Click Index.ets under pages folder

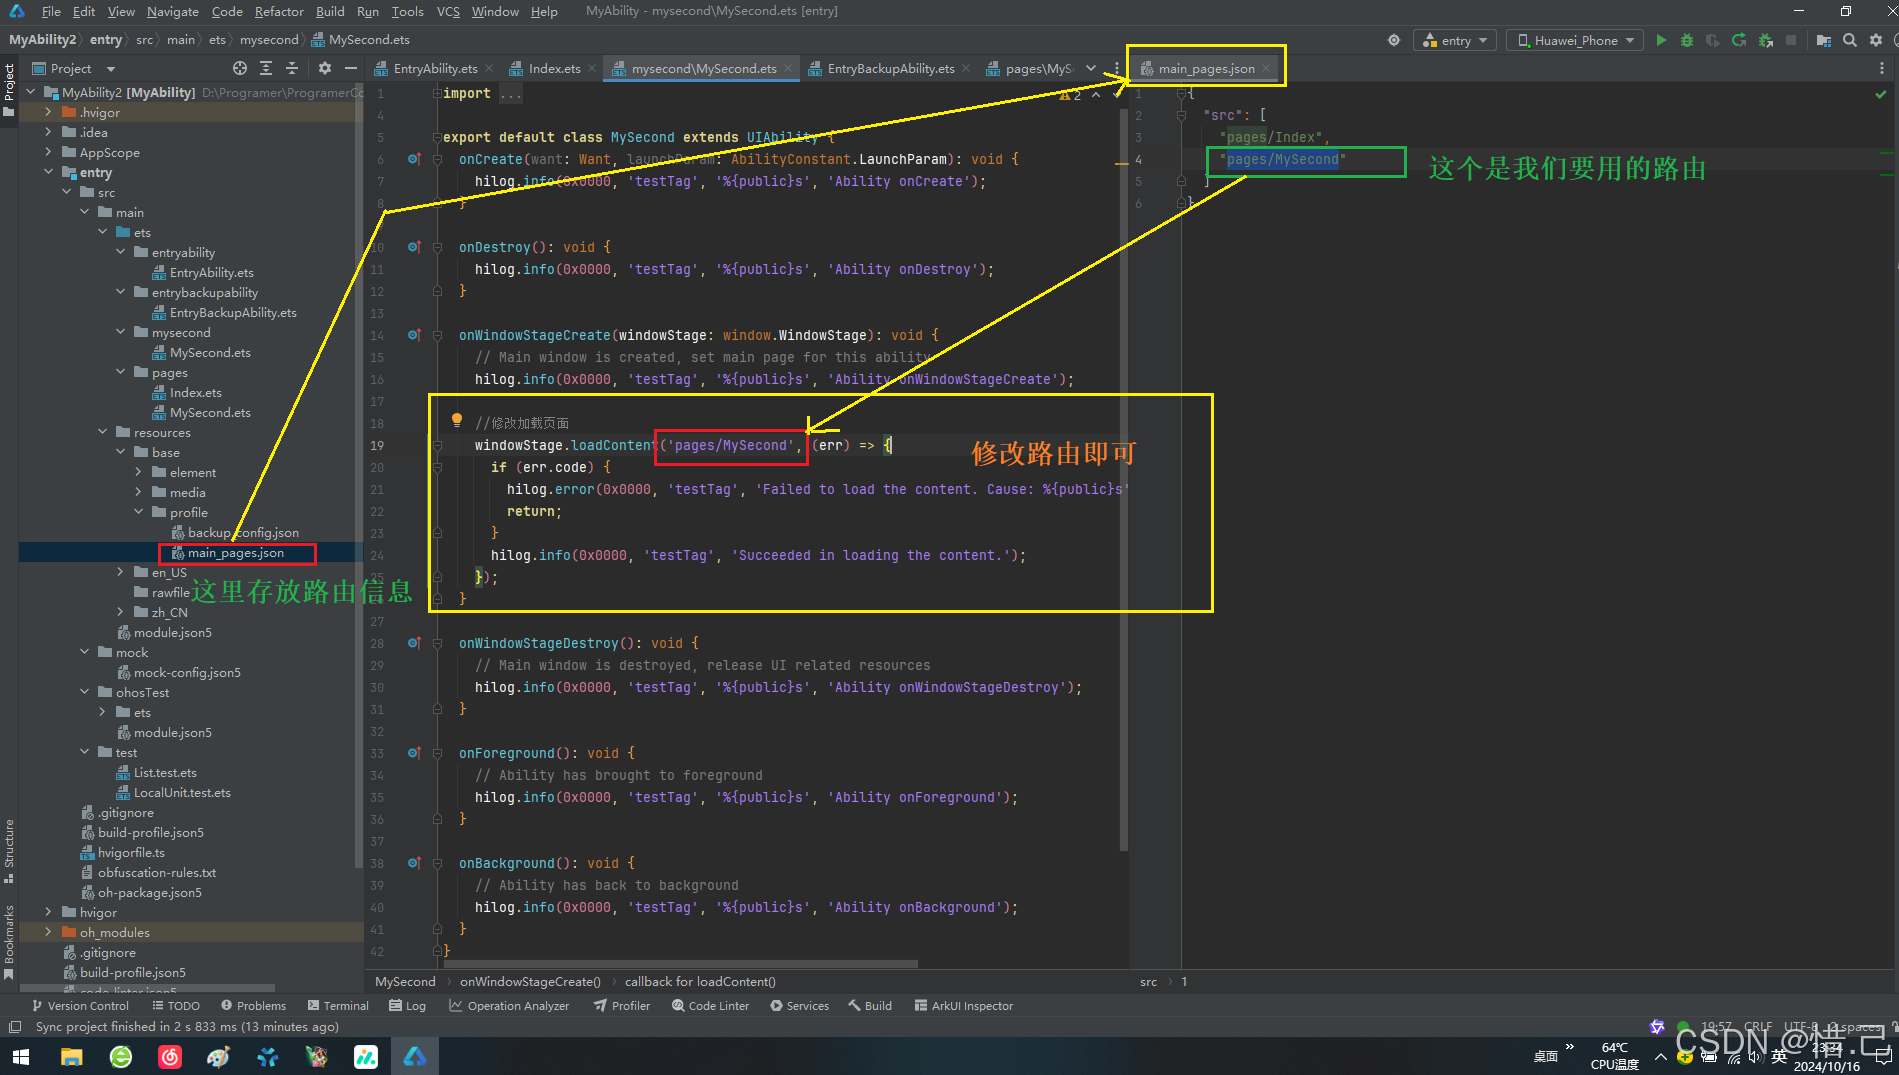tap(194, 392)
